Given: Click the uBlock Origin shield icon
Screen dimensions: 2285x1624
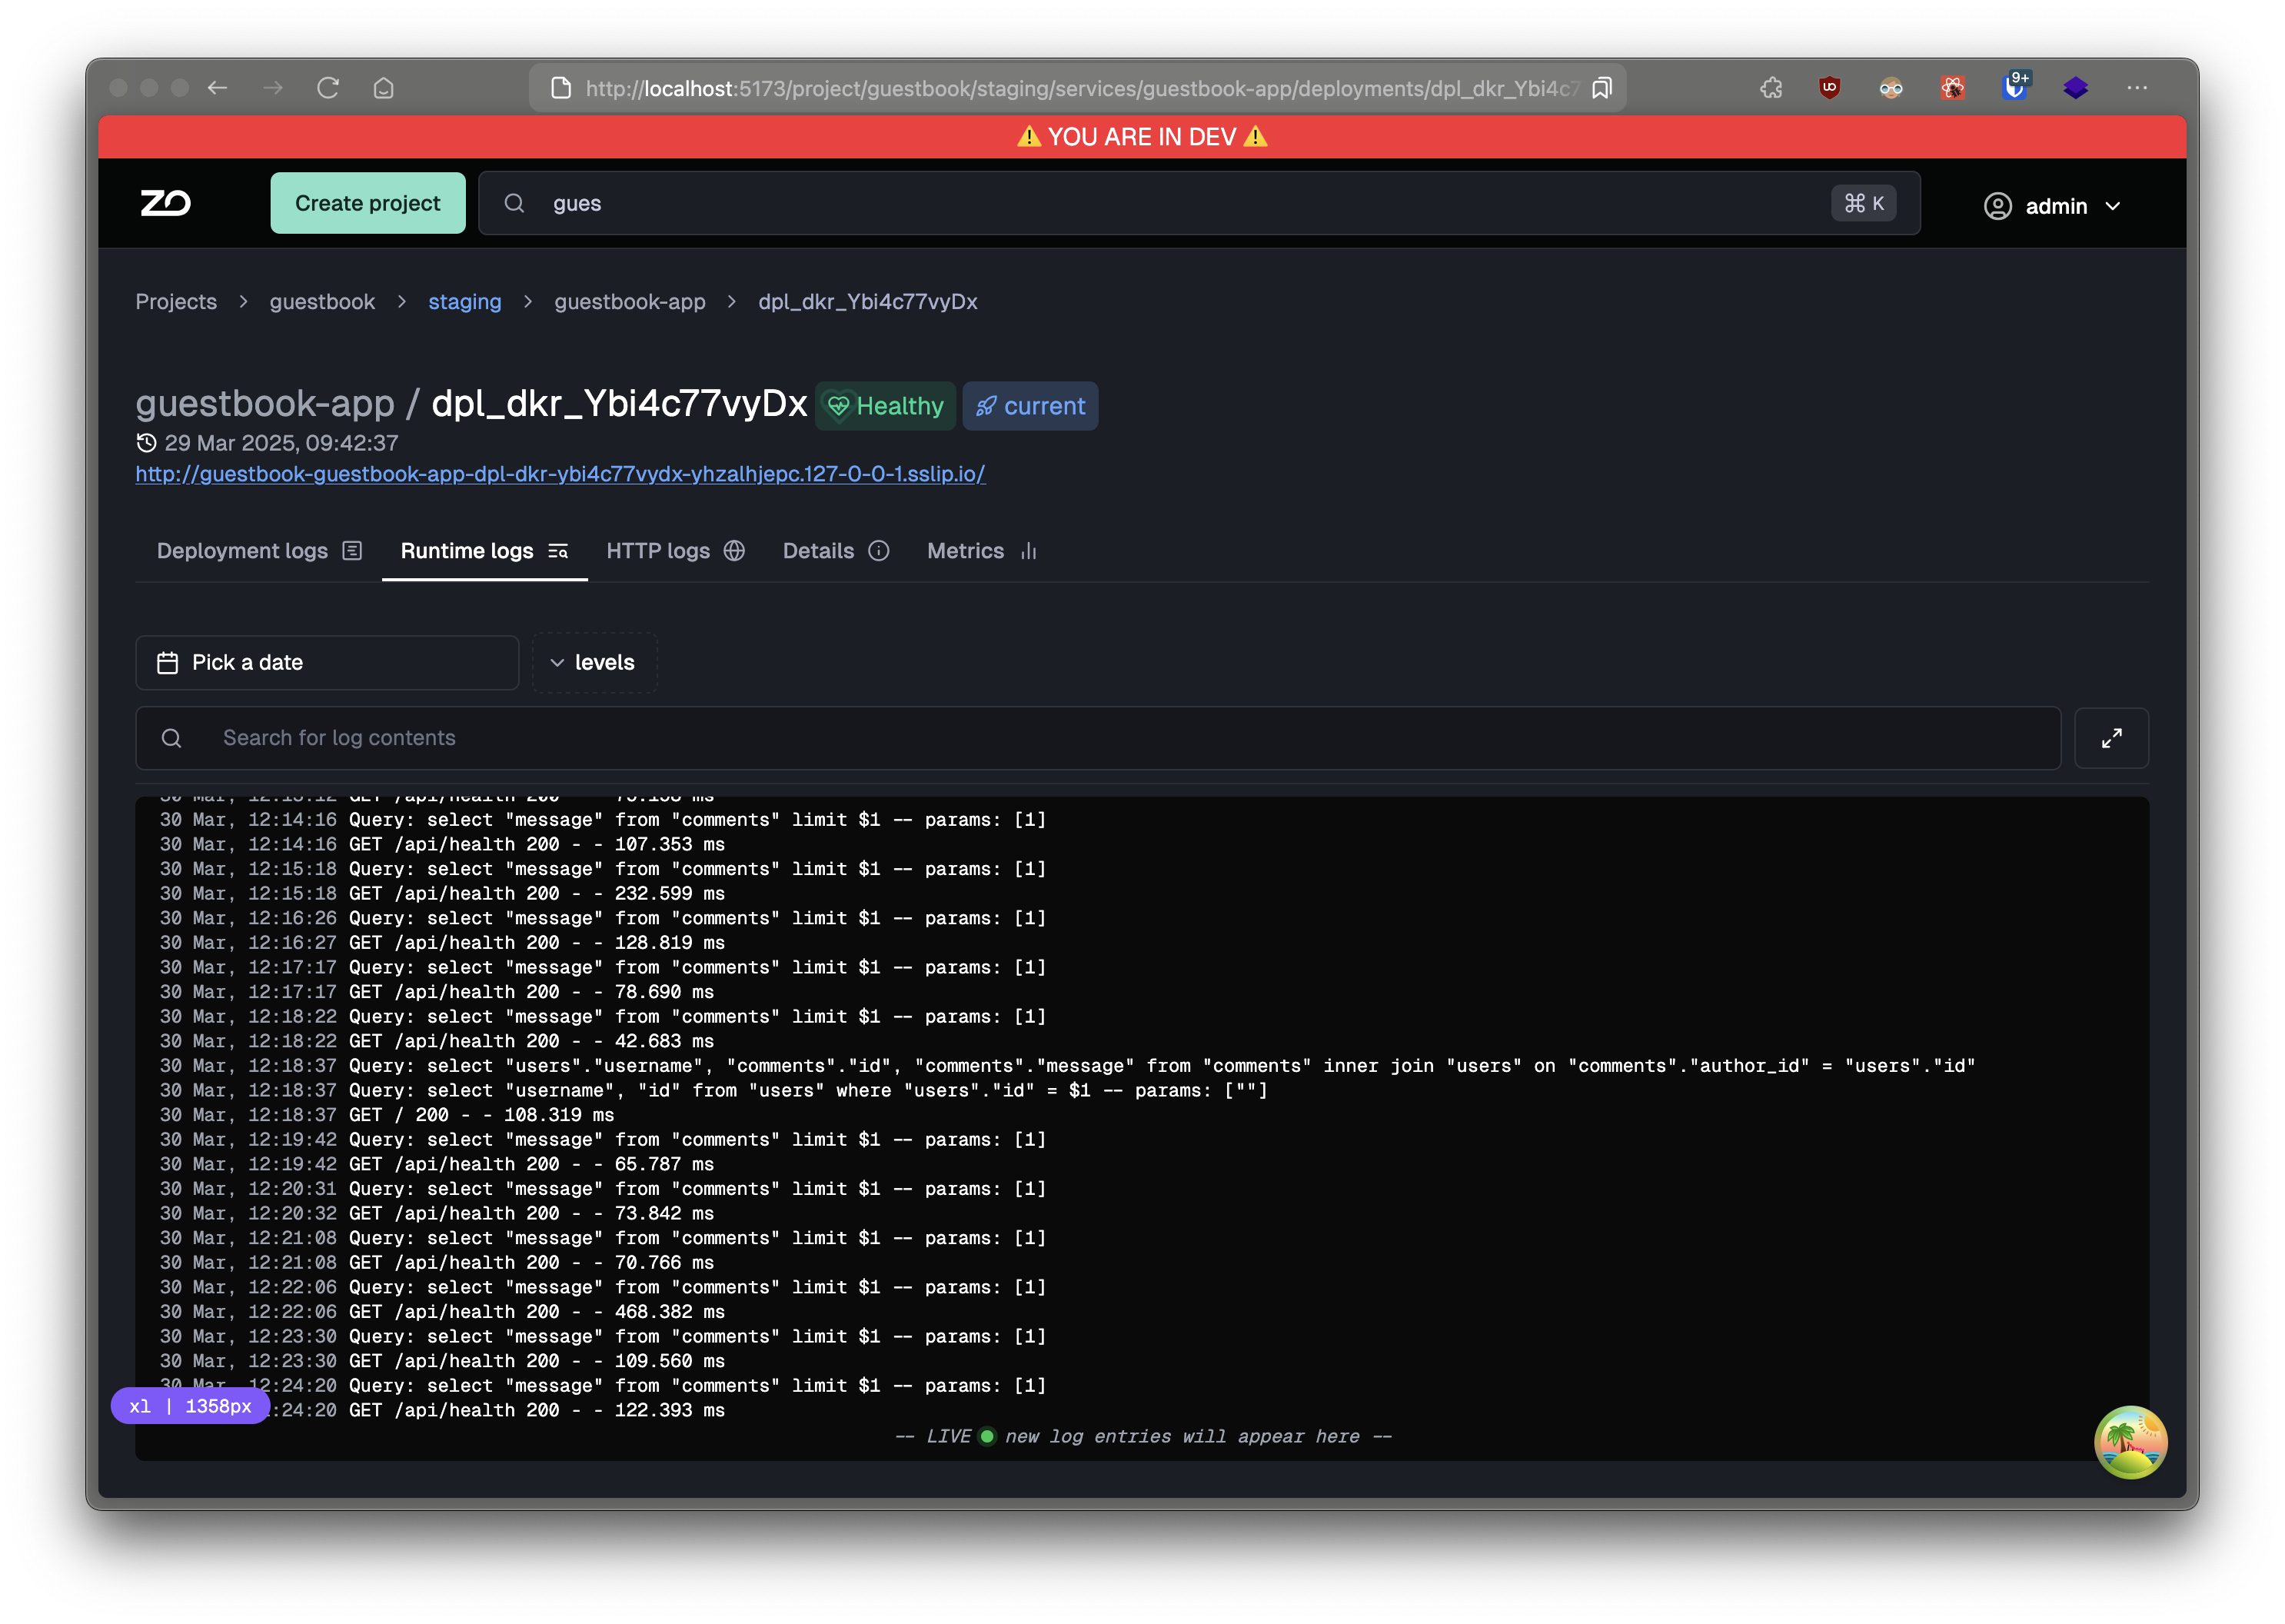Looking at the screenshot, I should click(1829, 88).
